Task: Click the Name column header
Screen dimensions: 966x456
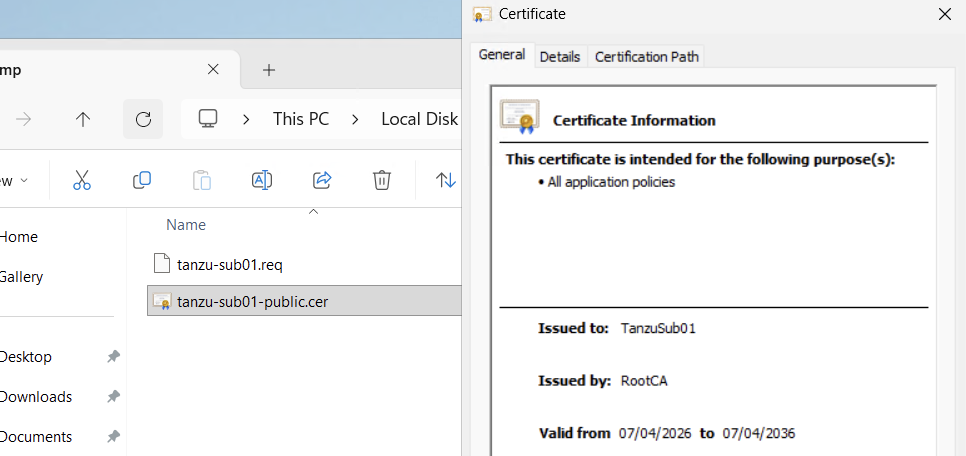Action: pyautogui.click(x=186, y=225)
